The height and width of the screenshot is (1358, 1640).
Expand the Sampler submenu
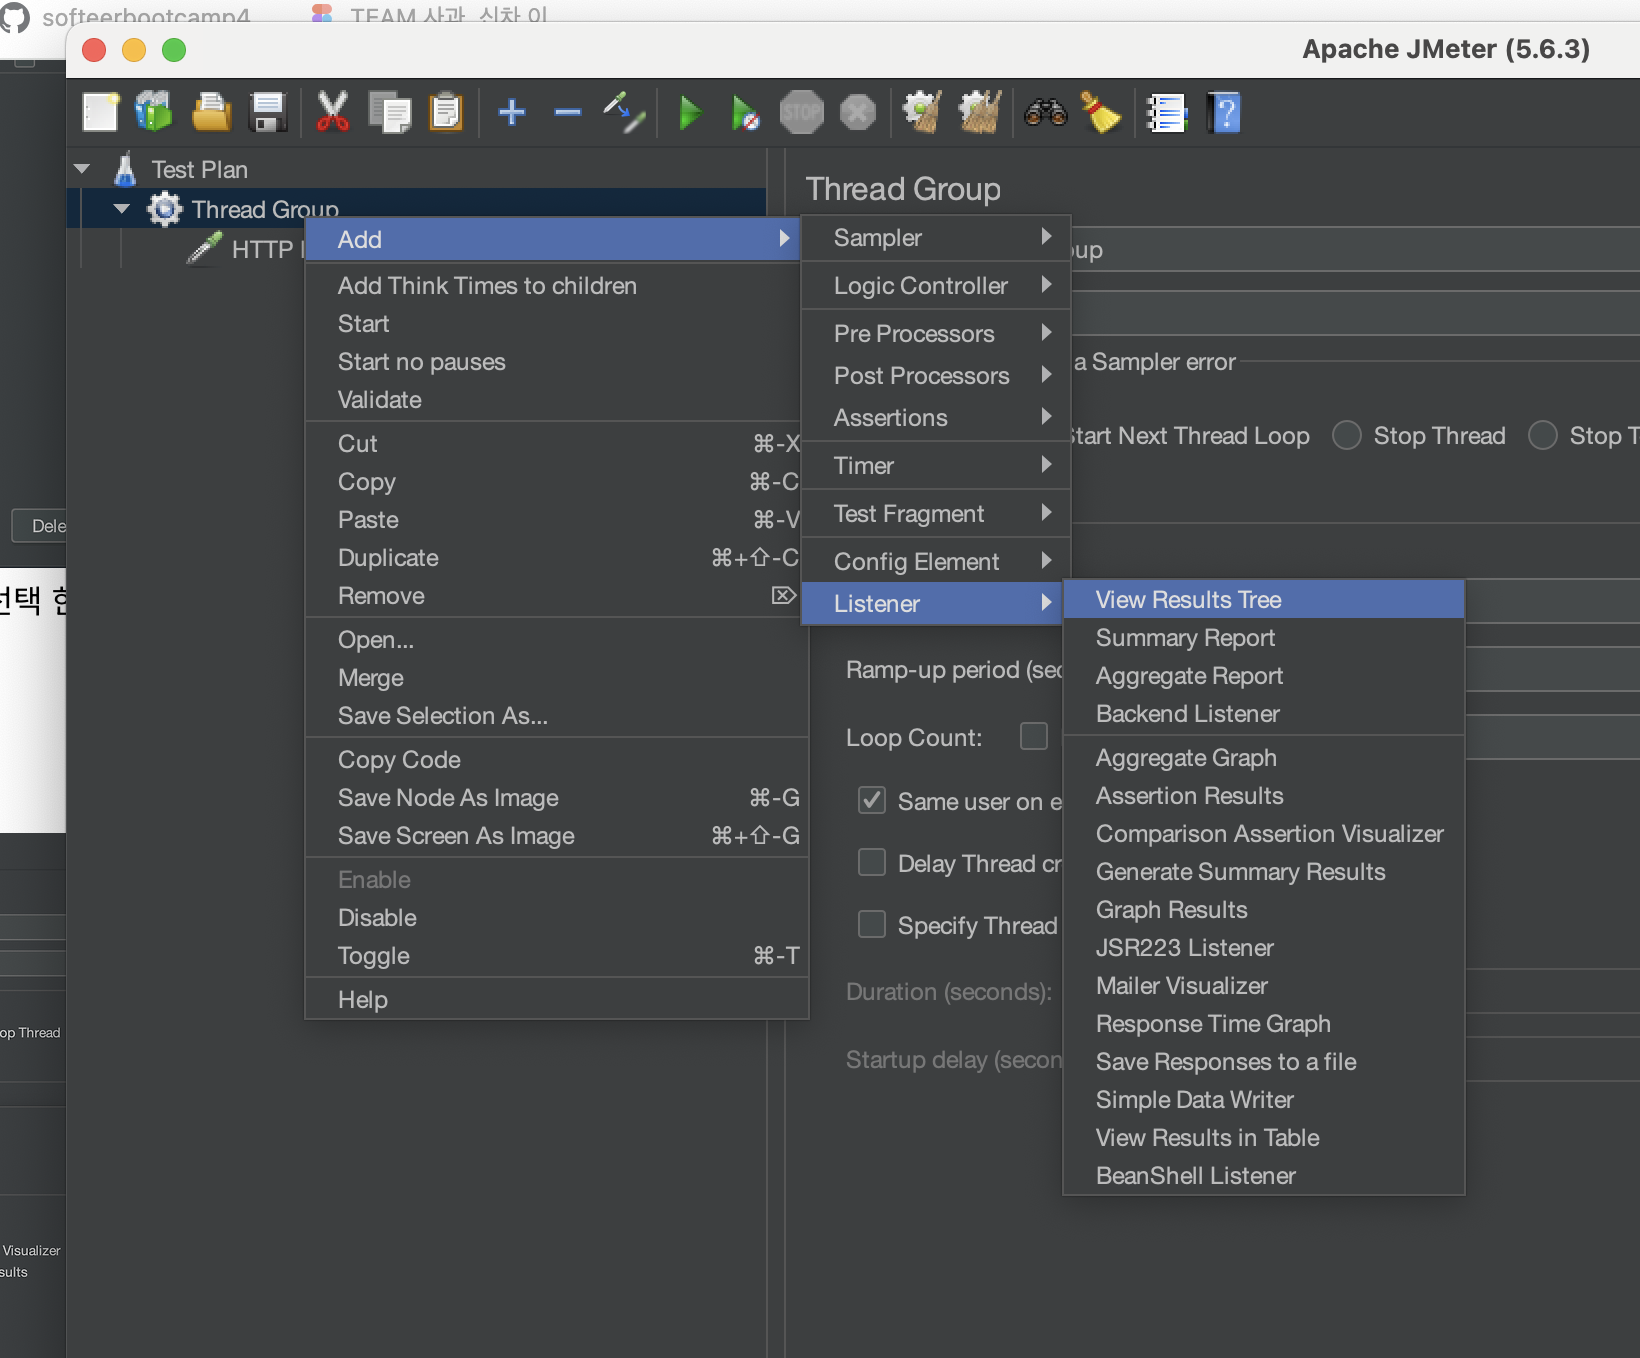(x=936, y=237)
